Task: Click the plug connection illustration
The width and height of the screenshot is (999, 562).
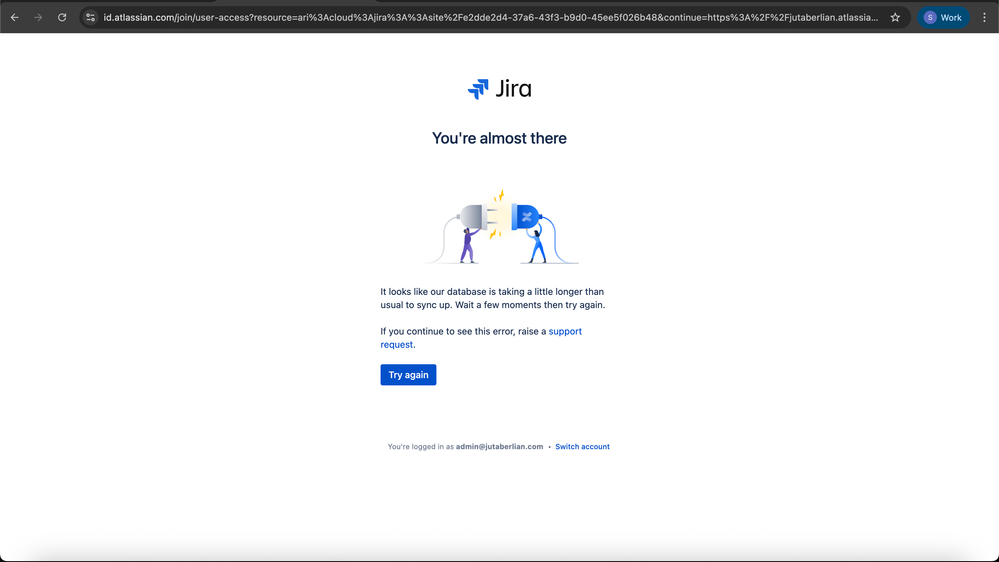Action: coord(501,227)
